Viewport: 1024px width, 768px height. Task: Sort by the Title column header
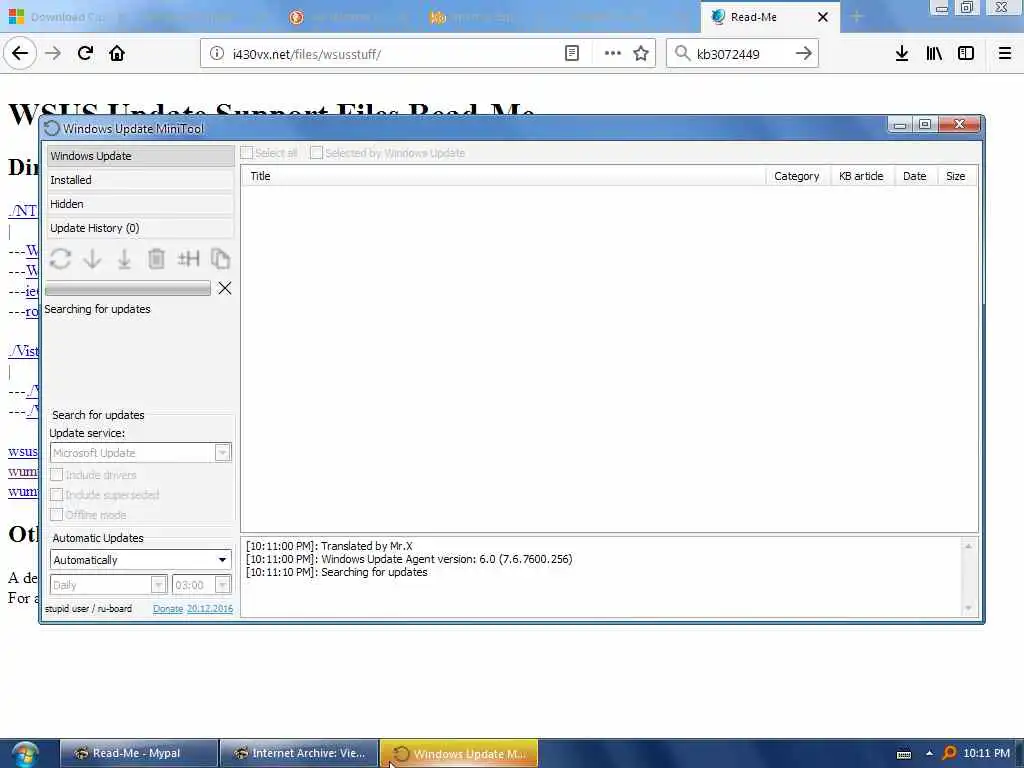coord(503,176)
